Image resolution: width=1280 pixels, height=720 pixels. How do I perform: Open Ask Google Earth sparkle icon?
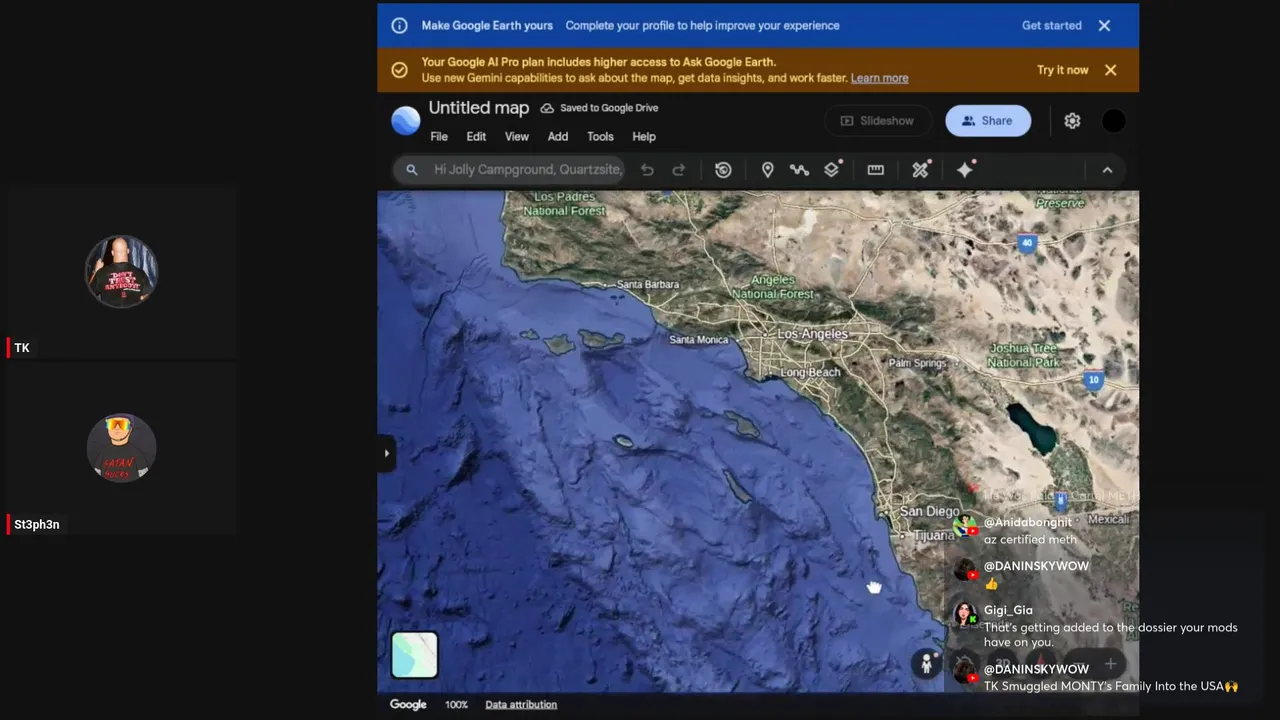pos(965,170)
